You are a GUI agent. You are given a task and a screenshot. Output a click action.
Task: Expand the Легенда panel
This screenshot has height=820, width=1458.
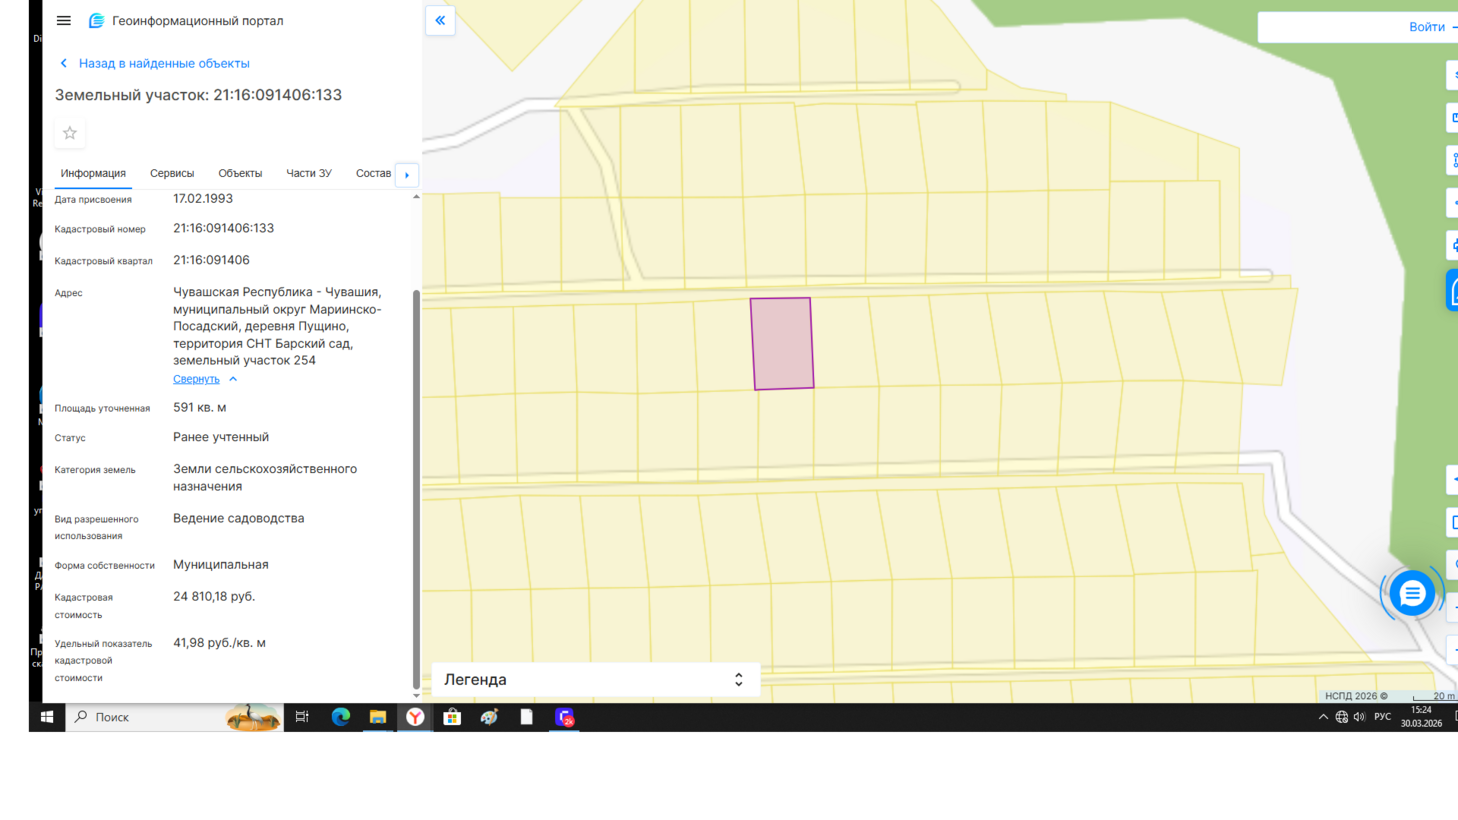point(738,680)
